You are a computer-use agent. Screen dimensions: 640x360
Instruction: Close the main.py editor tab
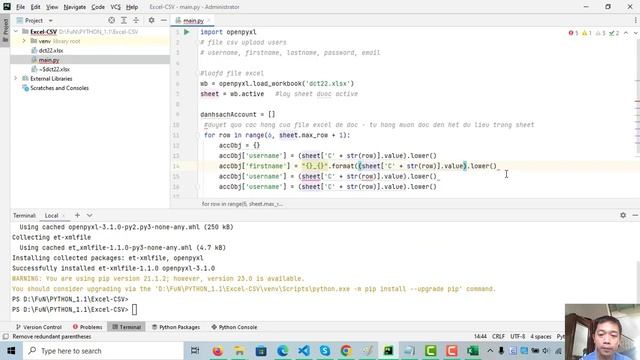209,20
